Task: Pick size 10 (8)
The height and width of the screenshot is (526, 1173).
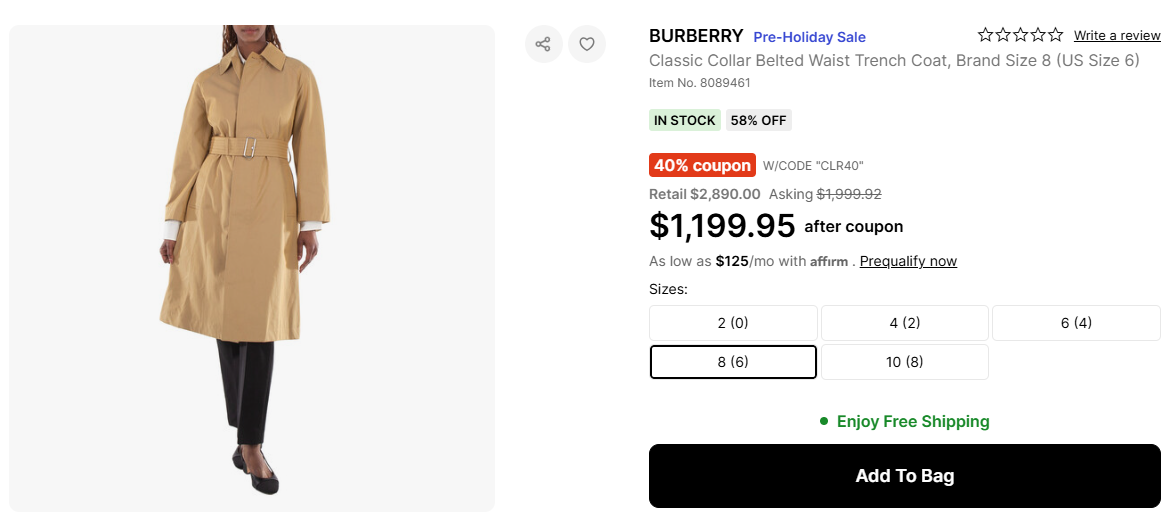Action: coord(905,362)
